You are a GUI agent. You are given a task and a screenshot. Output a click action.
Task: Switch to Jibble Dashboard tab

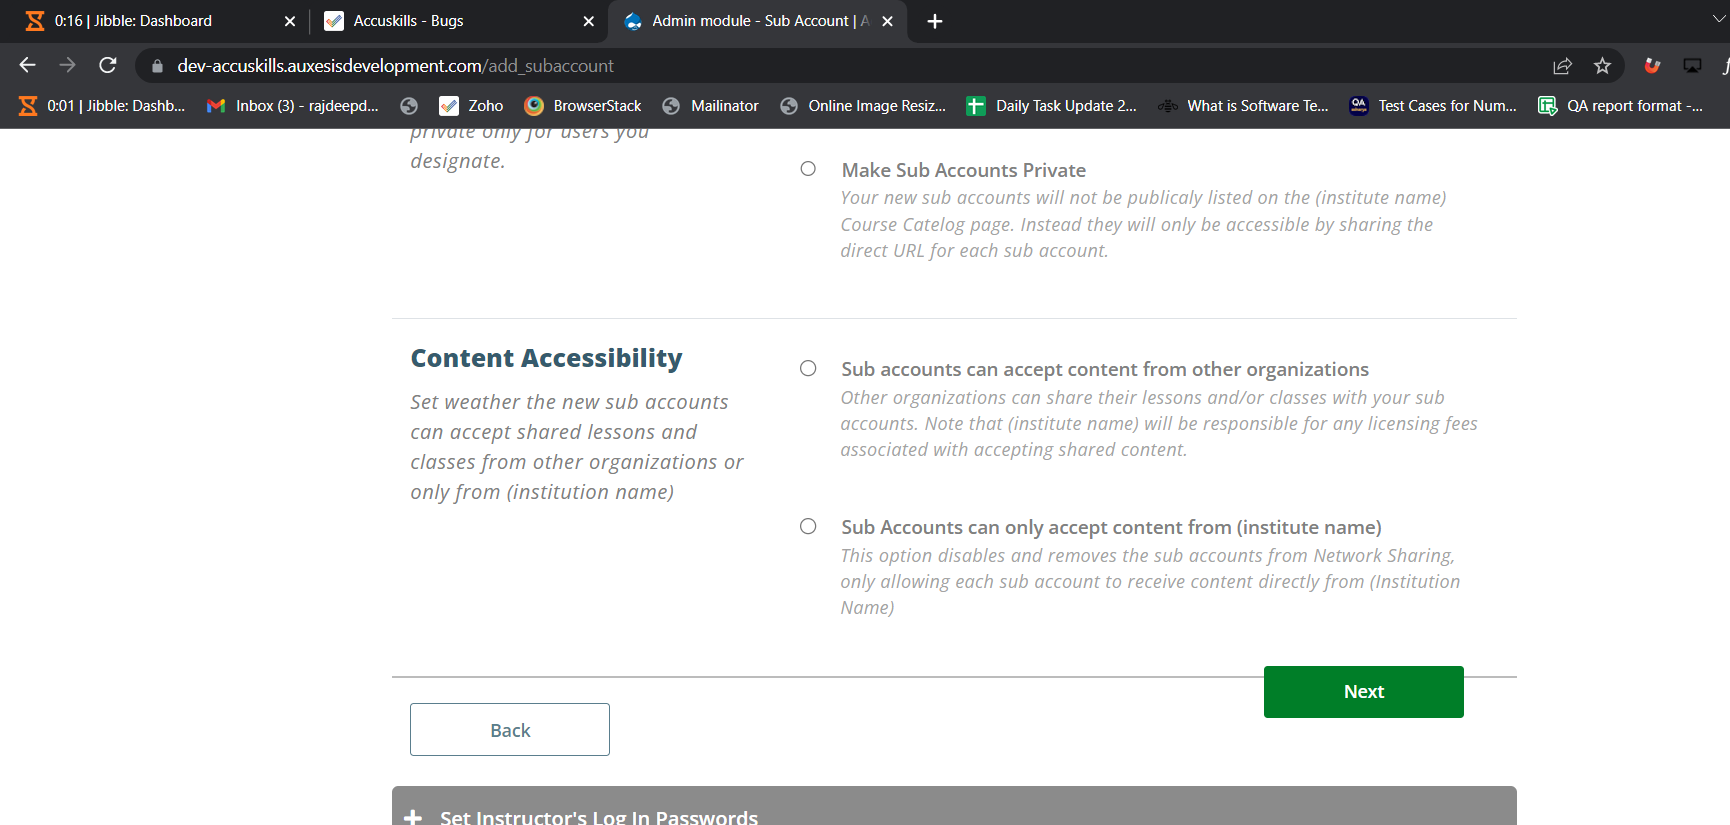coord(150,21)
